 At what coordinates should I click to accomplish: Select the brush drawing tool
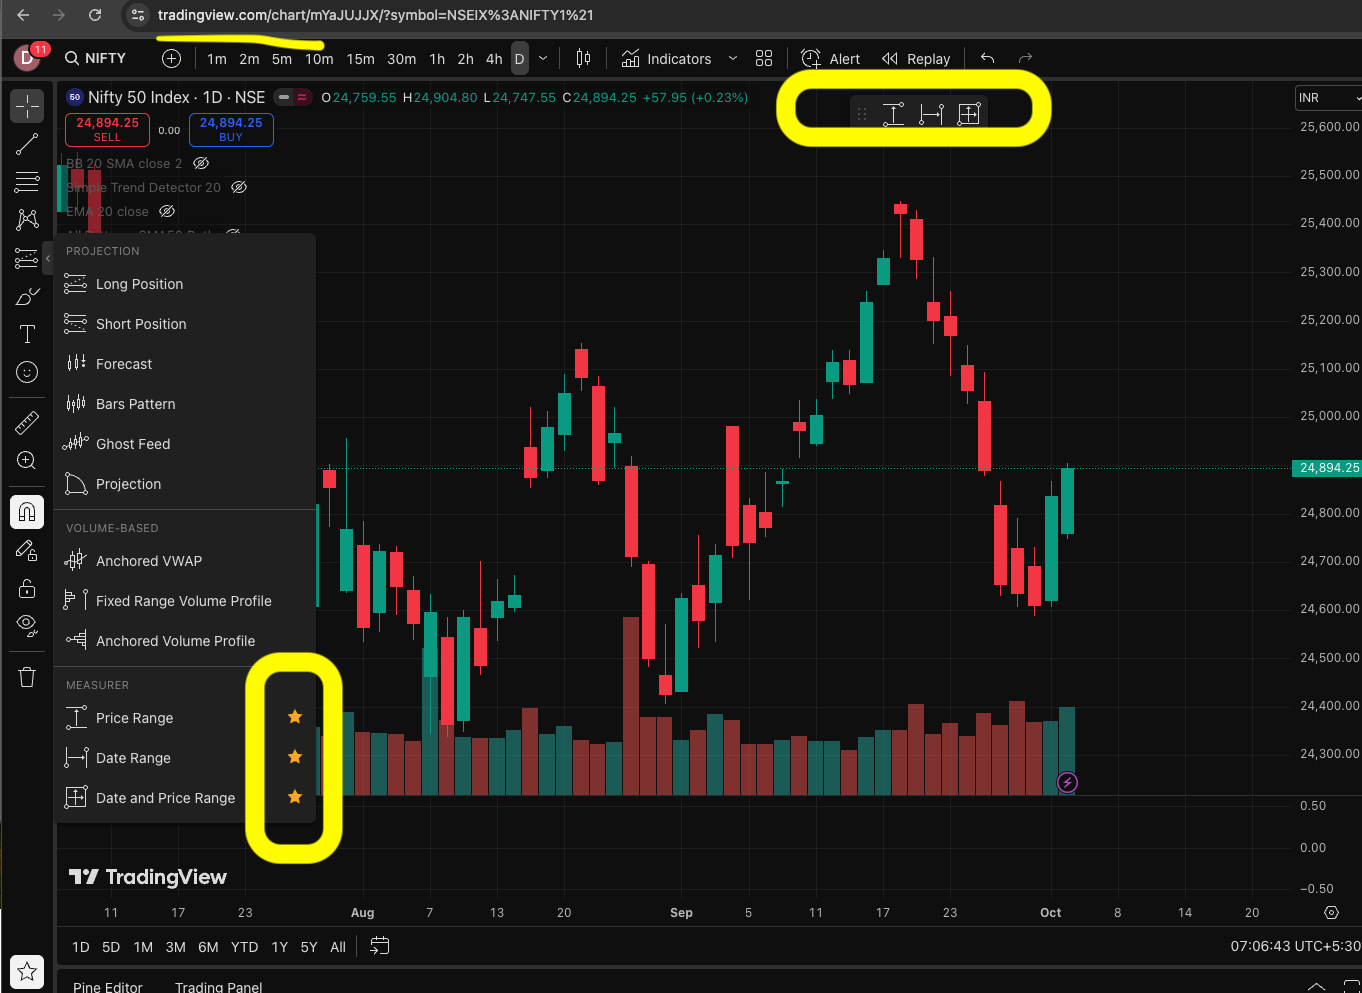point(27,297)
